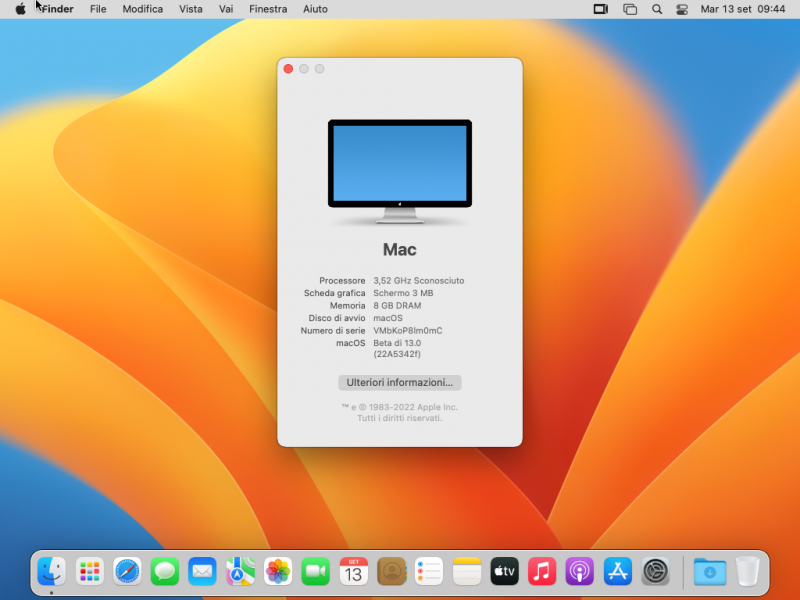800x600 pixels.
Task: Open the App Store
Action: pos(617,572)
